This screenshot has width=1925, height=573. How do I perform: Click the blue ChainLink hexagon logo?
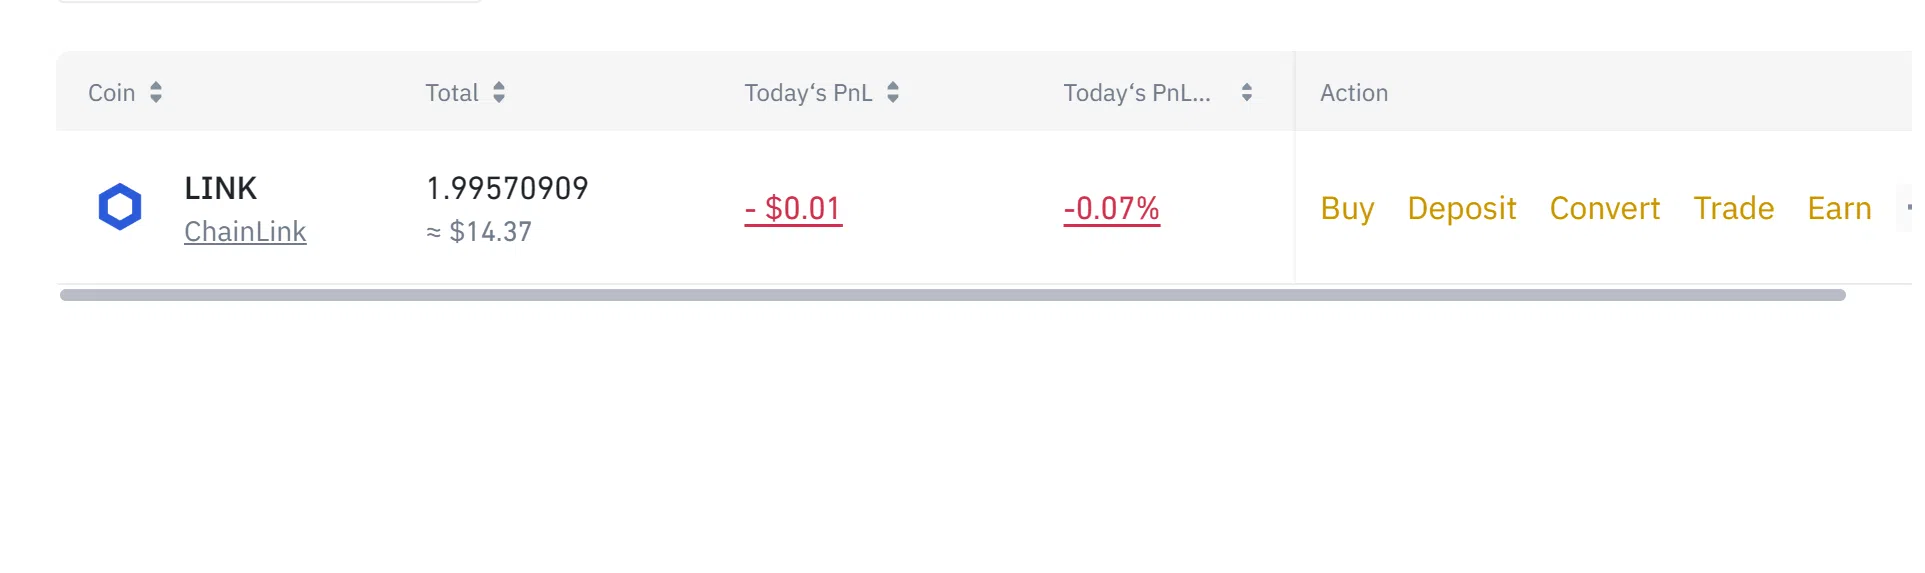tap(120, 207)
